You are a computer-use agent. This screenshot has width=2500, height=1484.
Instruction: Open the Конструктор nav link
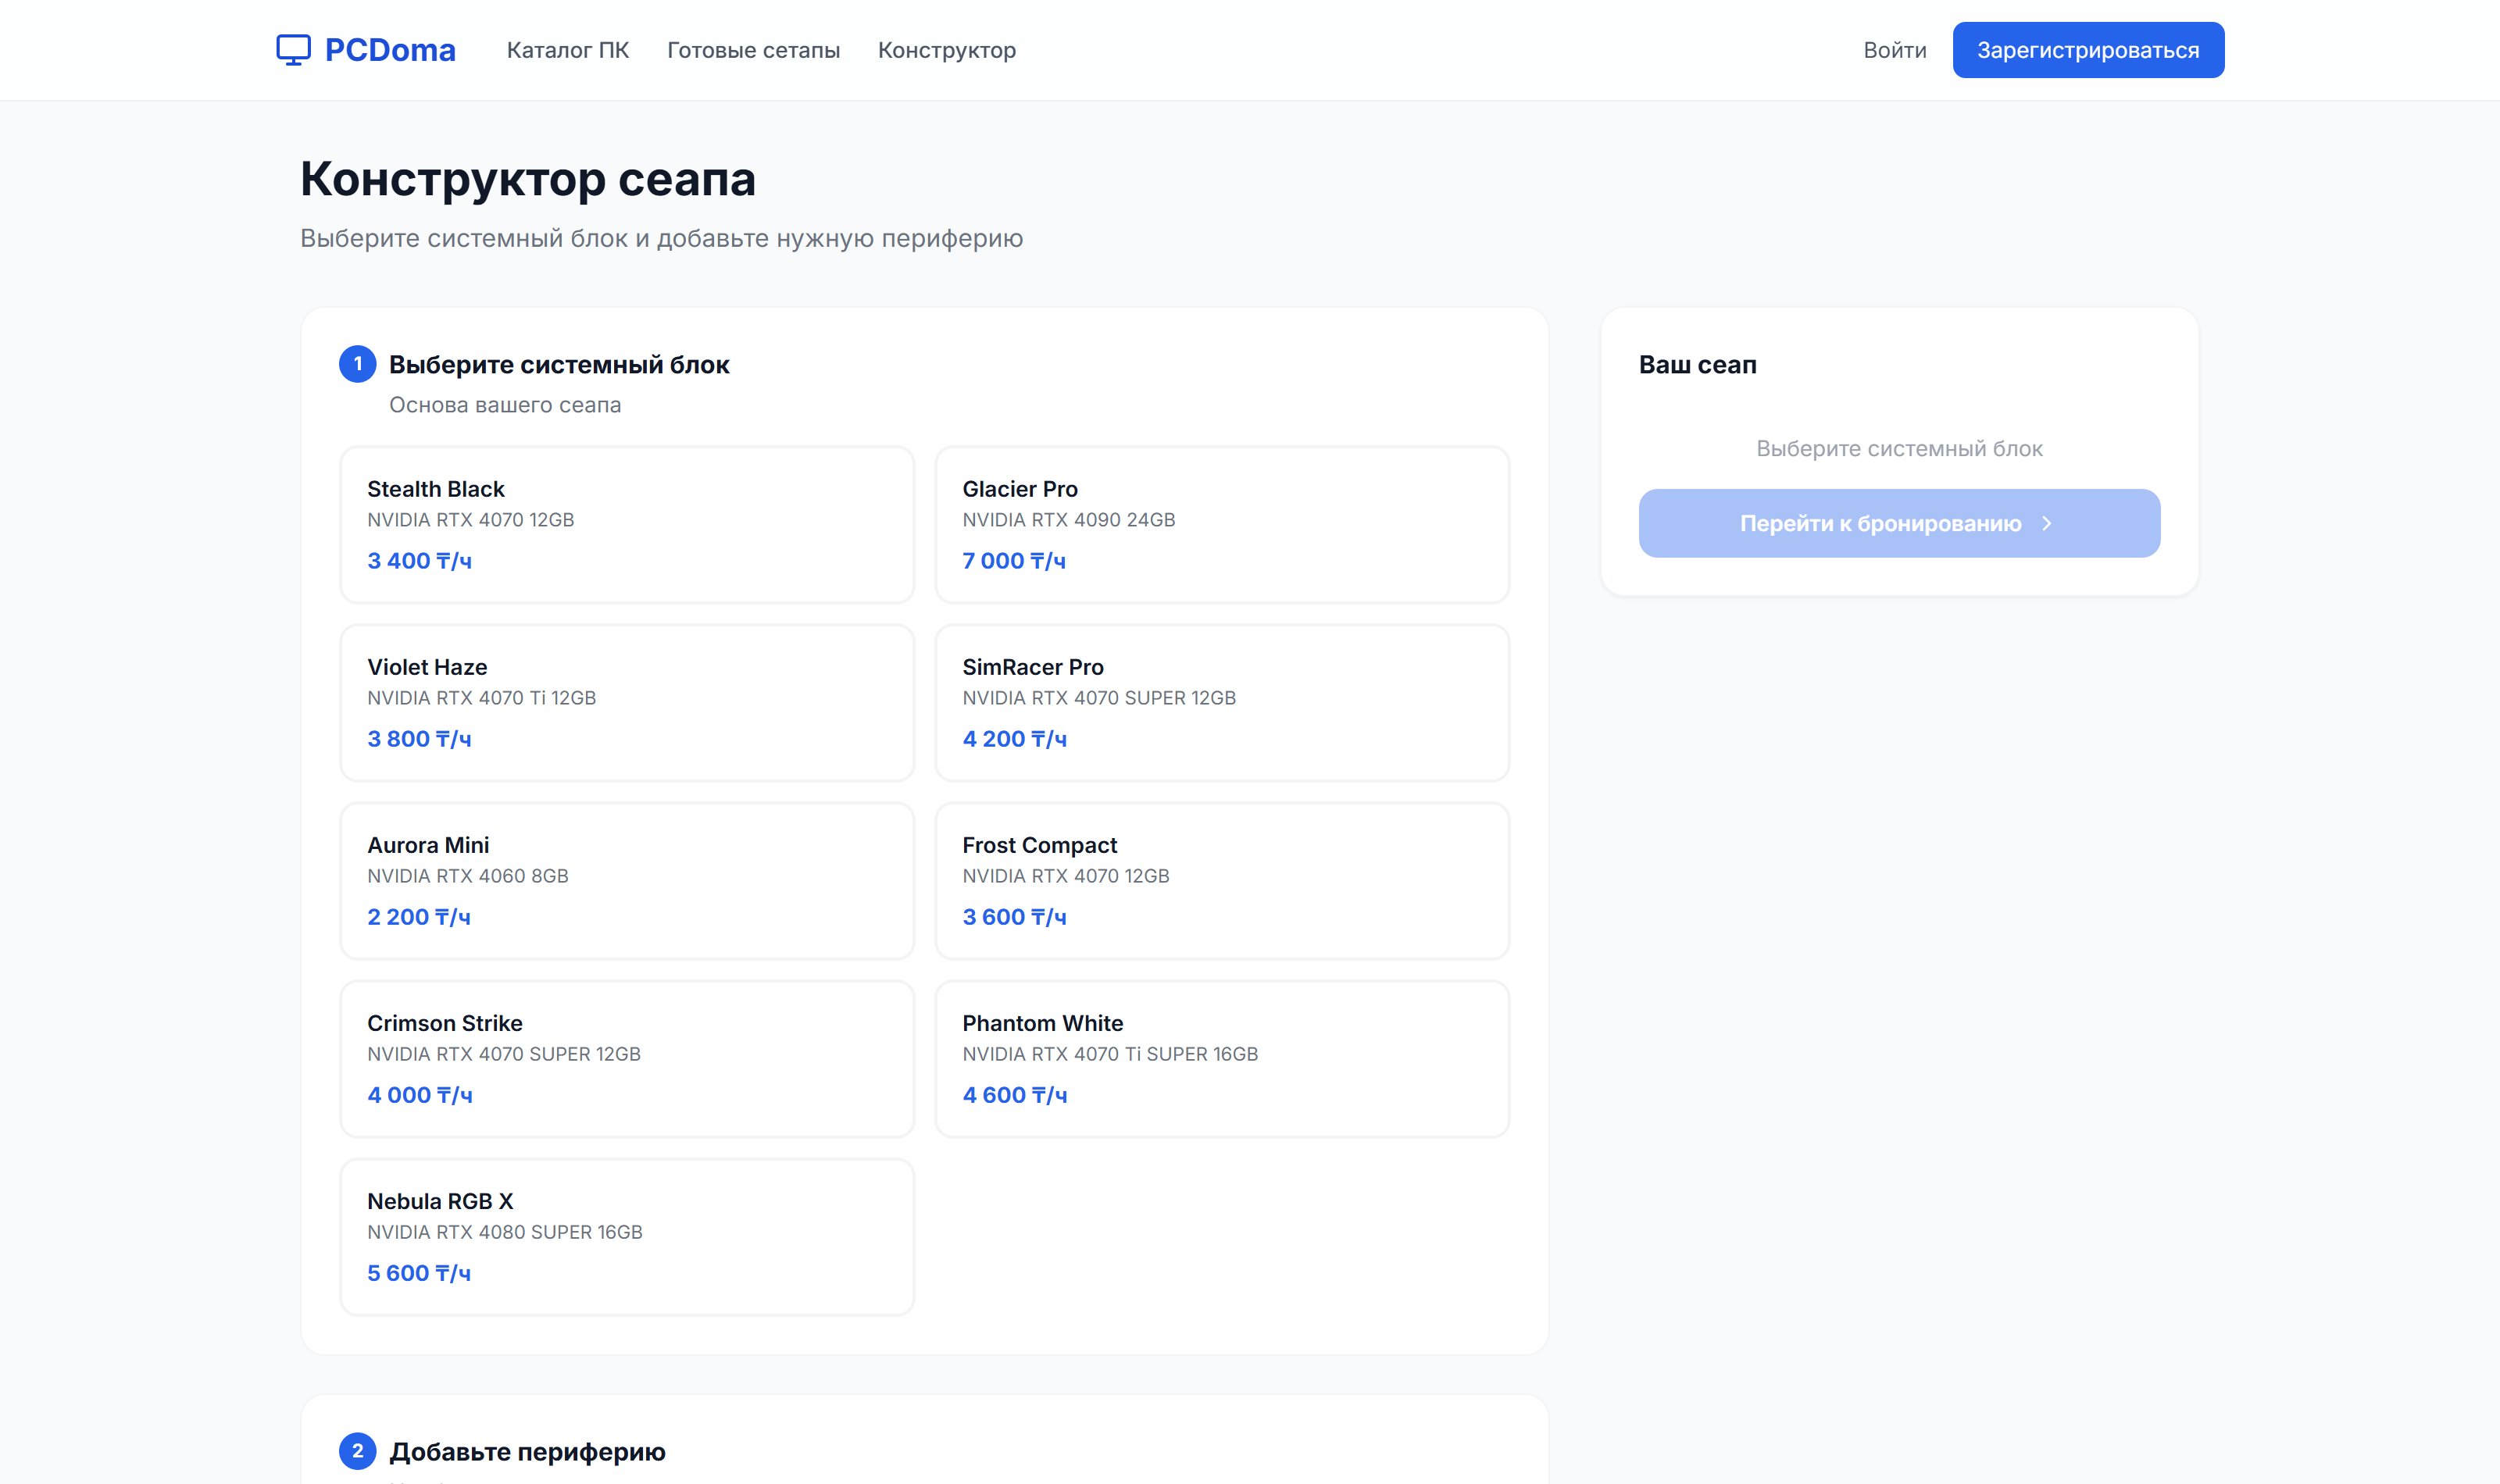click(946, 50)
